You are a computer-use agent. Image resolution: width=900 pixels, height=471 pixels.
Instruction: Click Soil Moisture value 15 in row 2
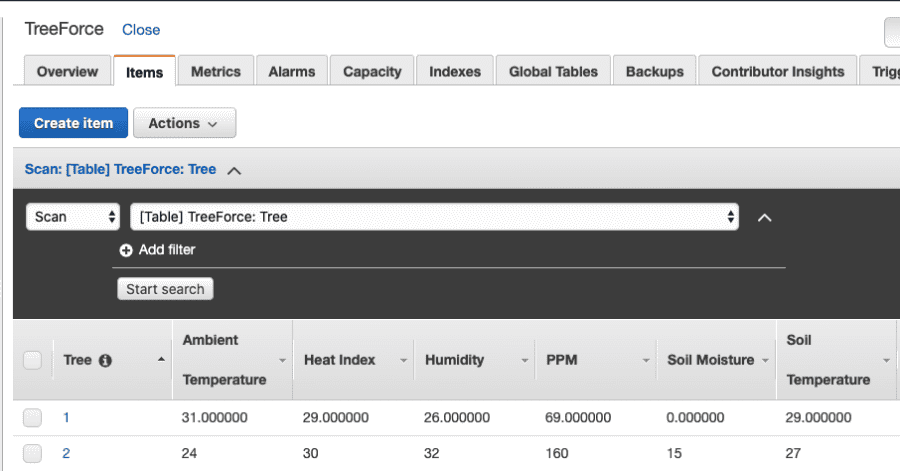pyautogui.click(x=674, y=453)
